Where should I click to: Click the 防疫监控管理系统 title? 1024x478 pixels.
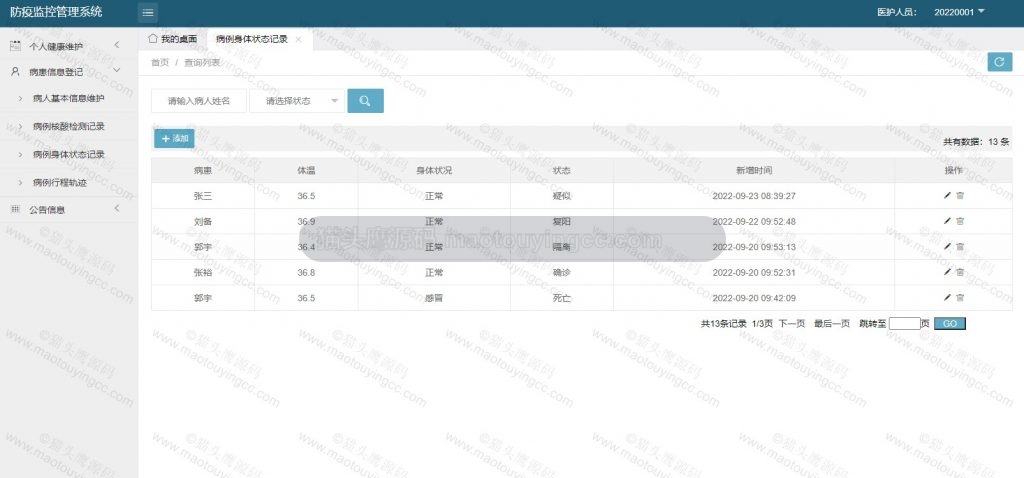tap(56, 12)
